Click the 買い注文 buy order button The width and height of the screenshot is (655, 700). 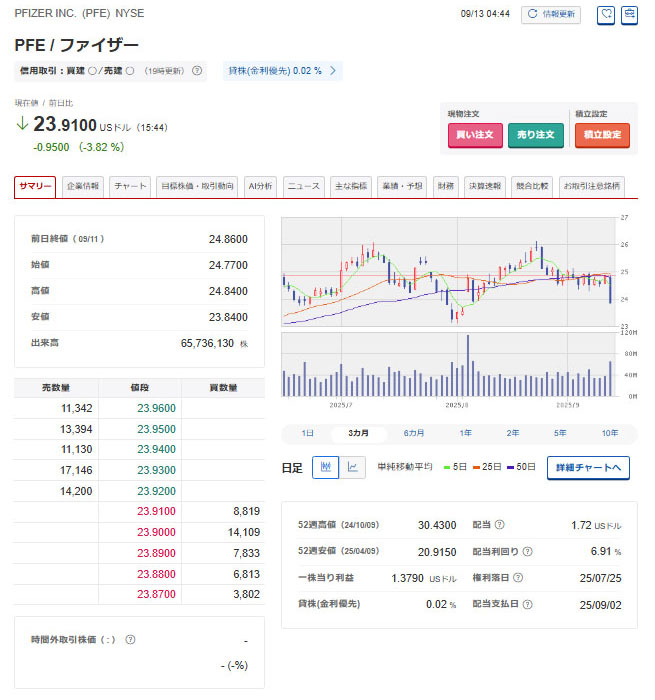coord(475,135)
